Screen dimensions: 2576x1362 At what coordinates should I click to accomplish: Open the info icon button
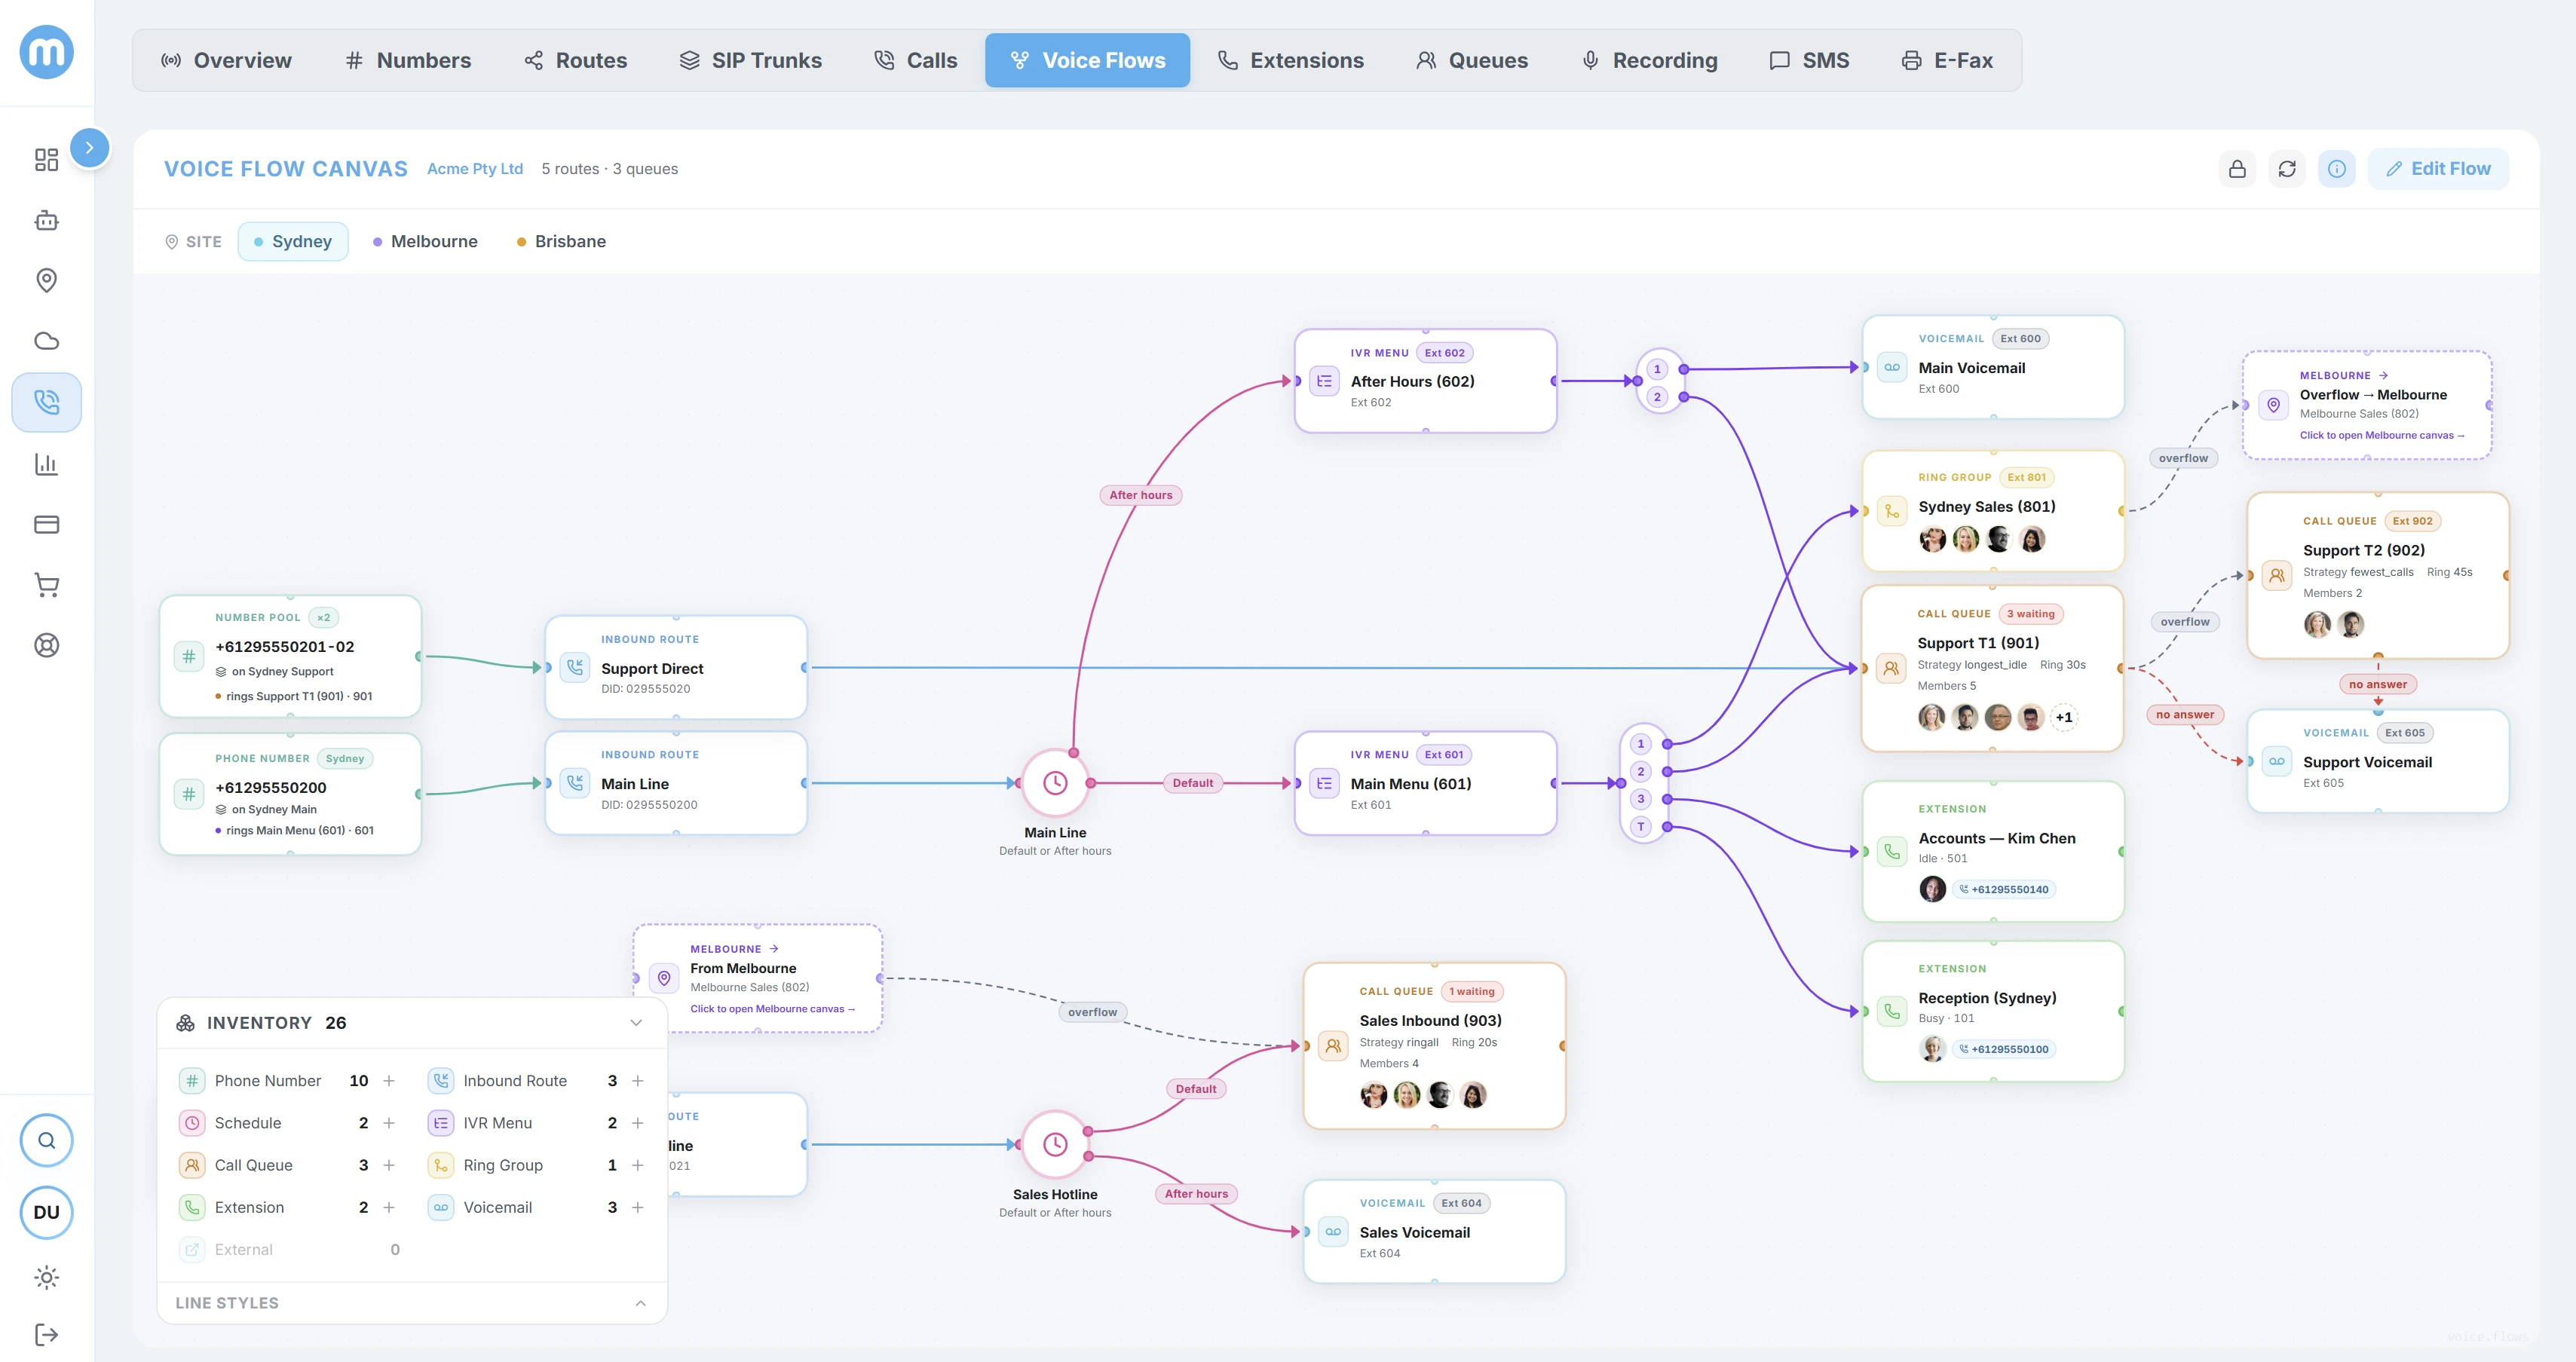click(x=2337, y=169)
